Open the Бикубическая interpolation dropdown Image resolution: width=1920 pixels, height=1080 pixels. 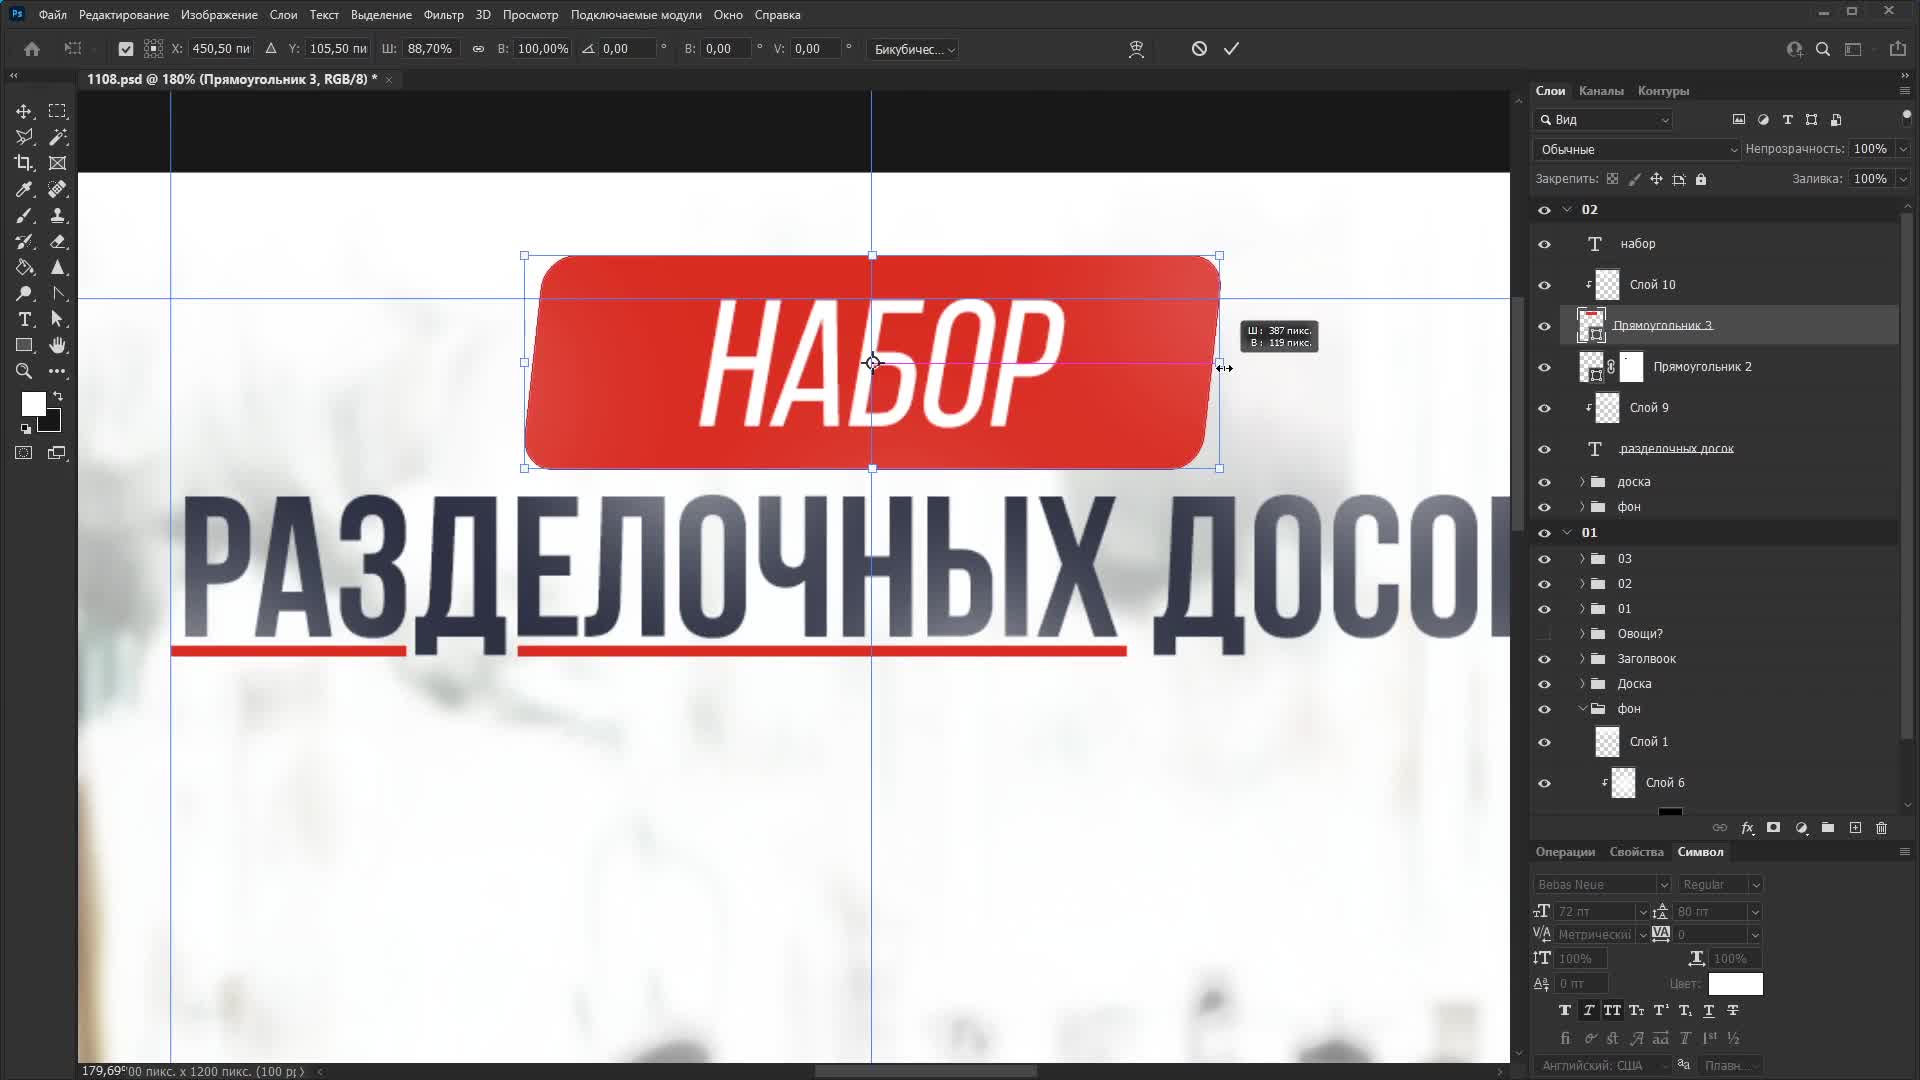tap(914, 49)
